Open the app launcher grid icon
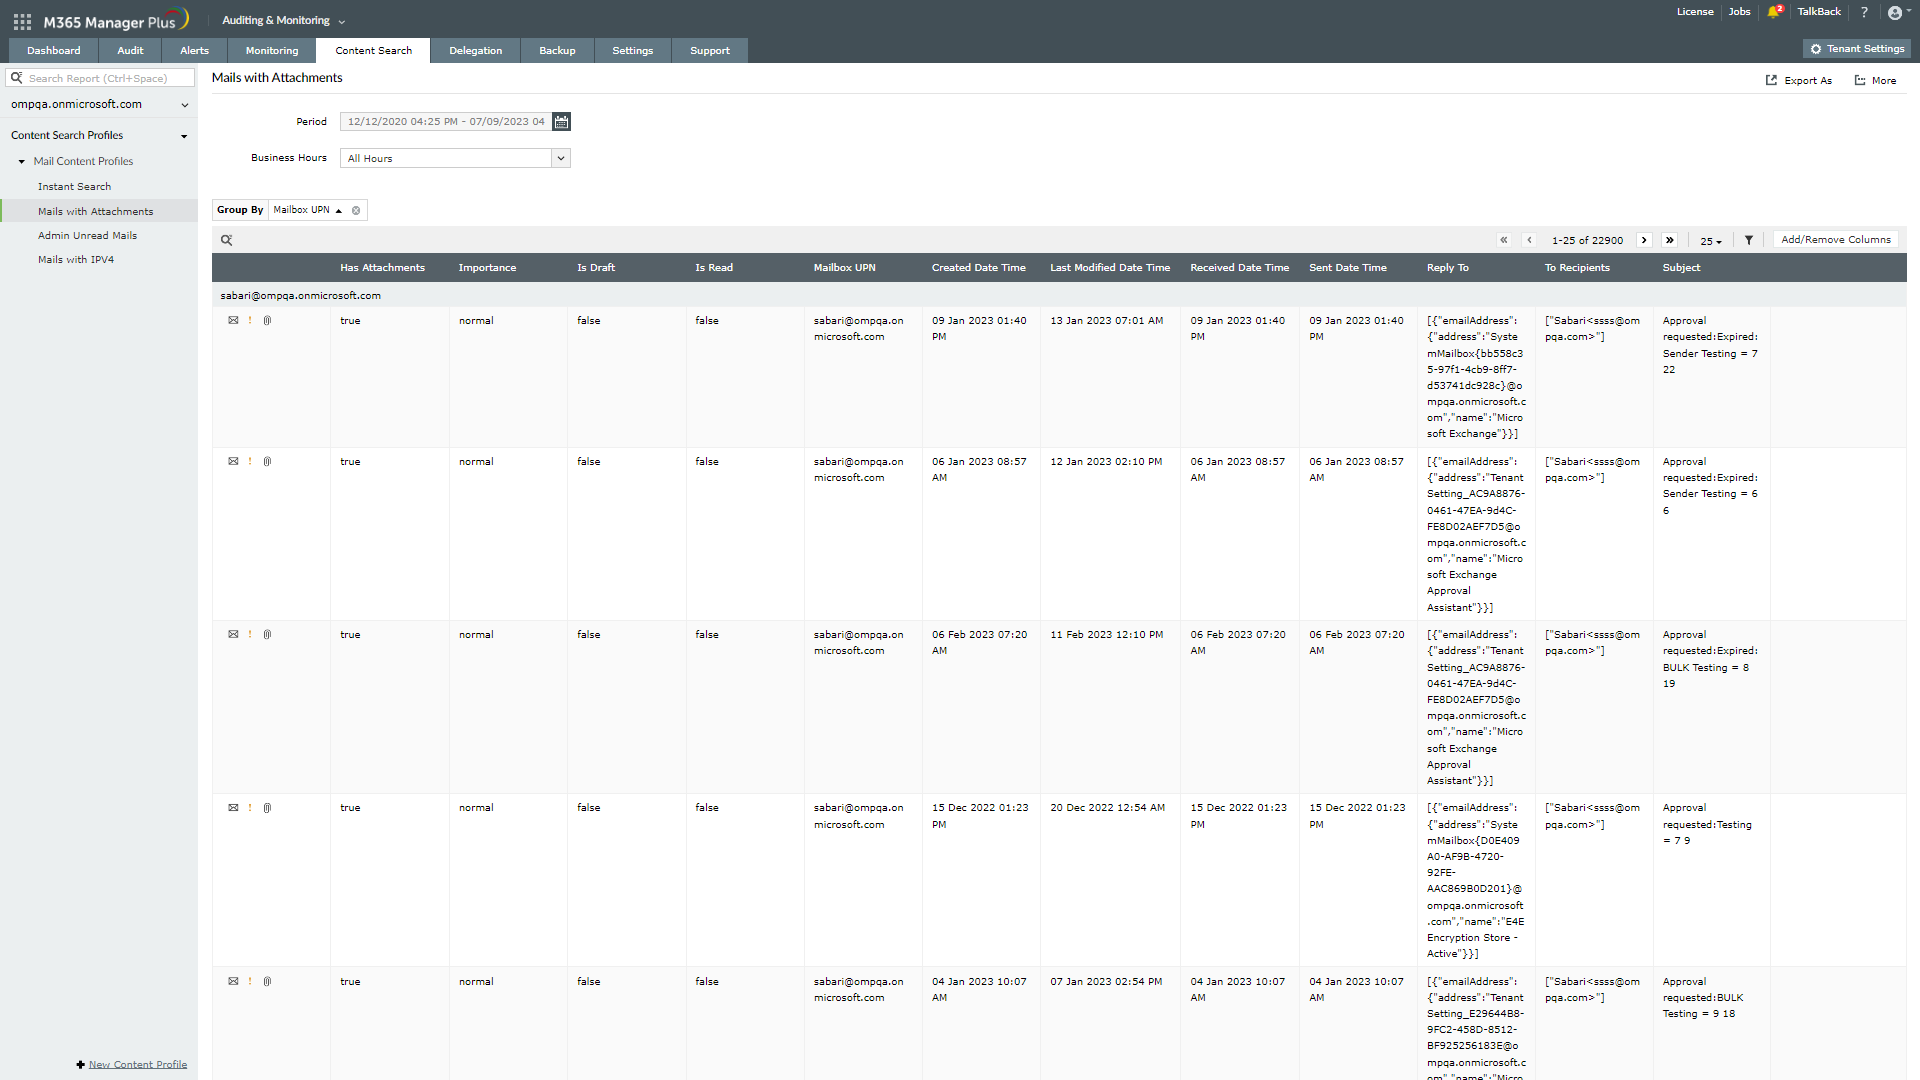The image size is (1920, 1080). click(22, 21)
